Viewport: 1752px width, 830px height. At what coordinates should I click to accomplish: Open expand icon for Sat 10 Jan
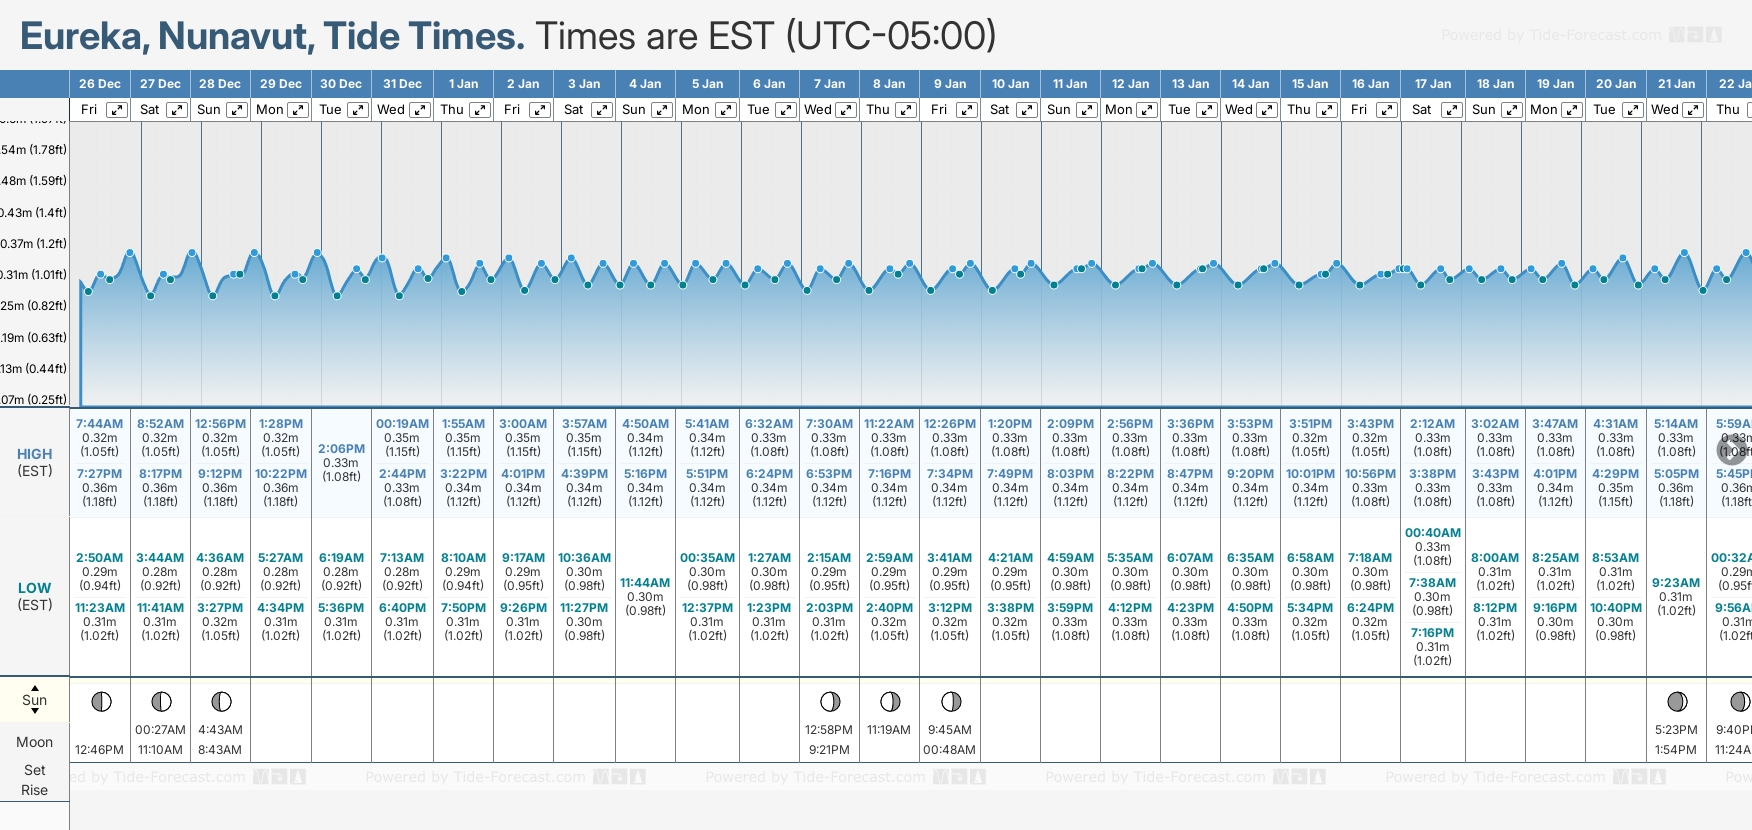(x=1027, y=110)
